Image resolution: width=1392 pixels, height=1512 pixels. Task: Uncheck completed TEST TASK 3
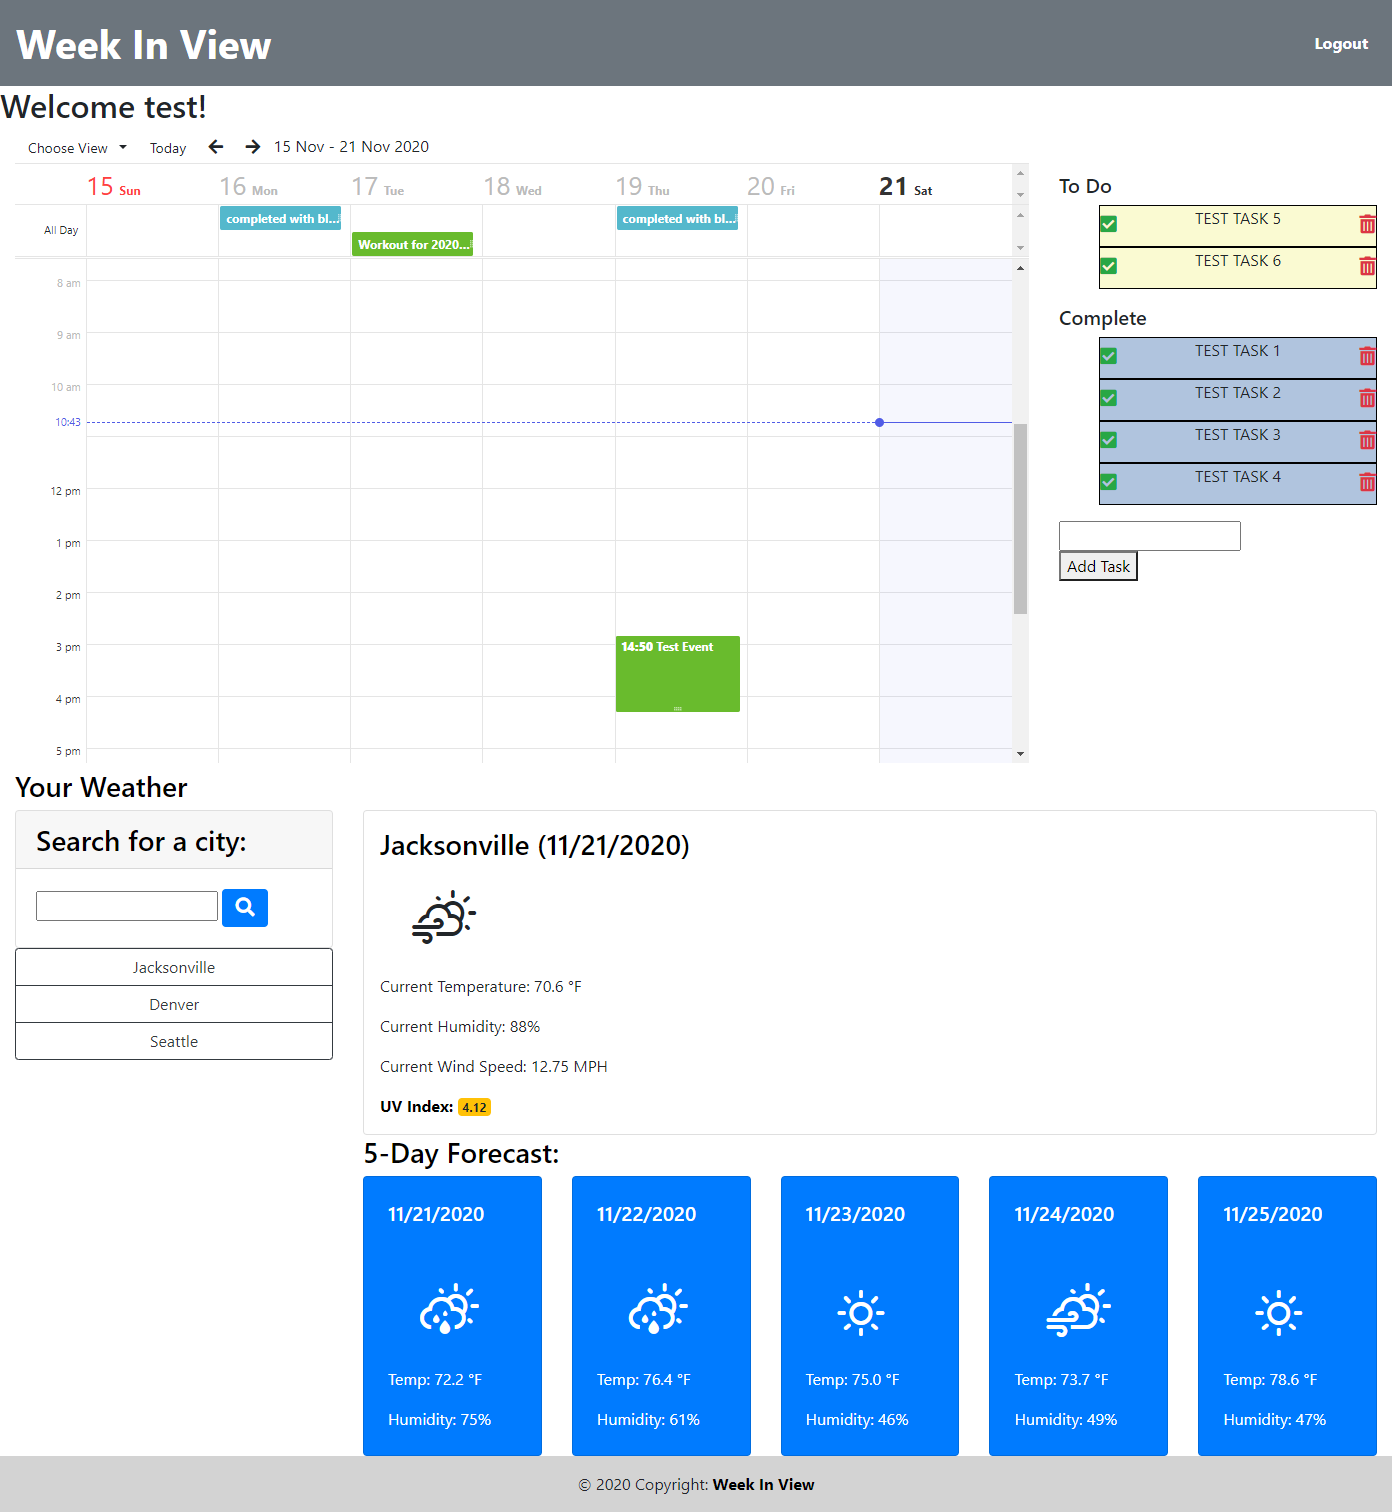[1109, 440]
